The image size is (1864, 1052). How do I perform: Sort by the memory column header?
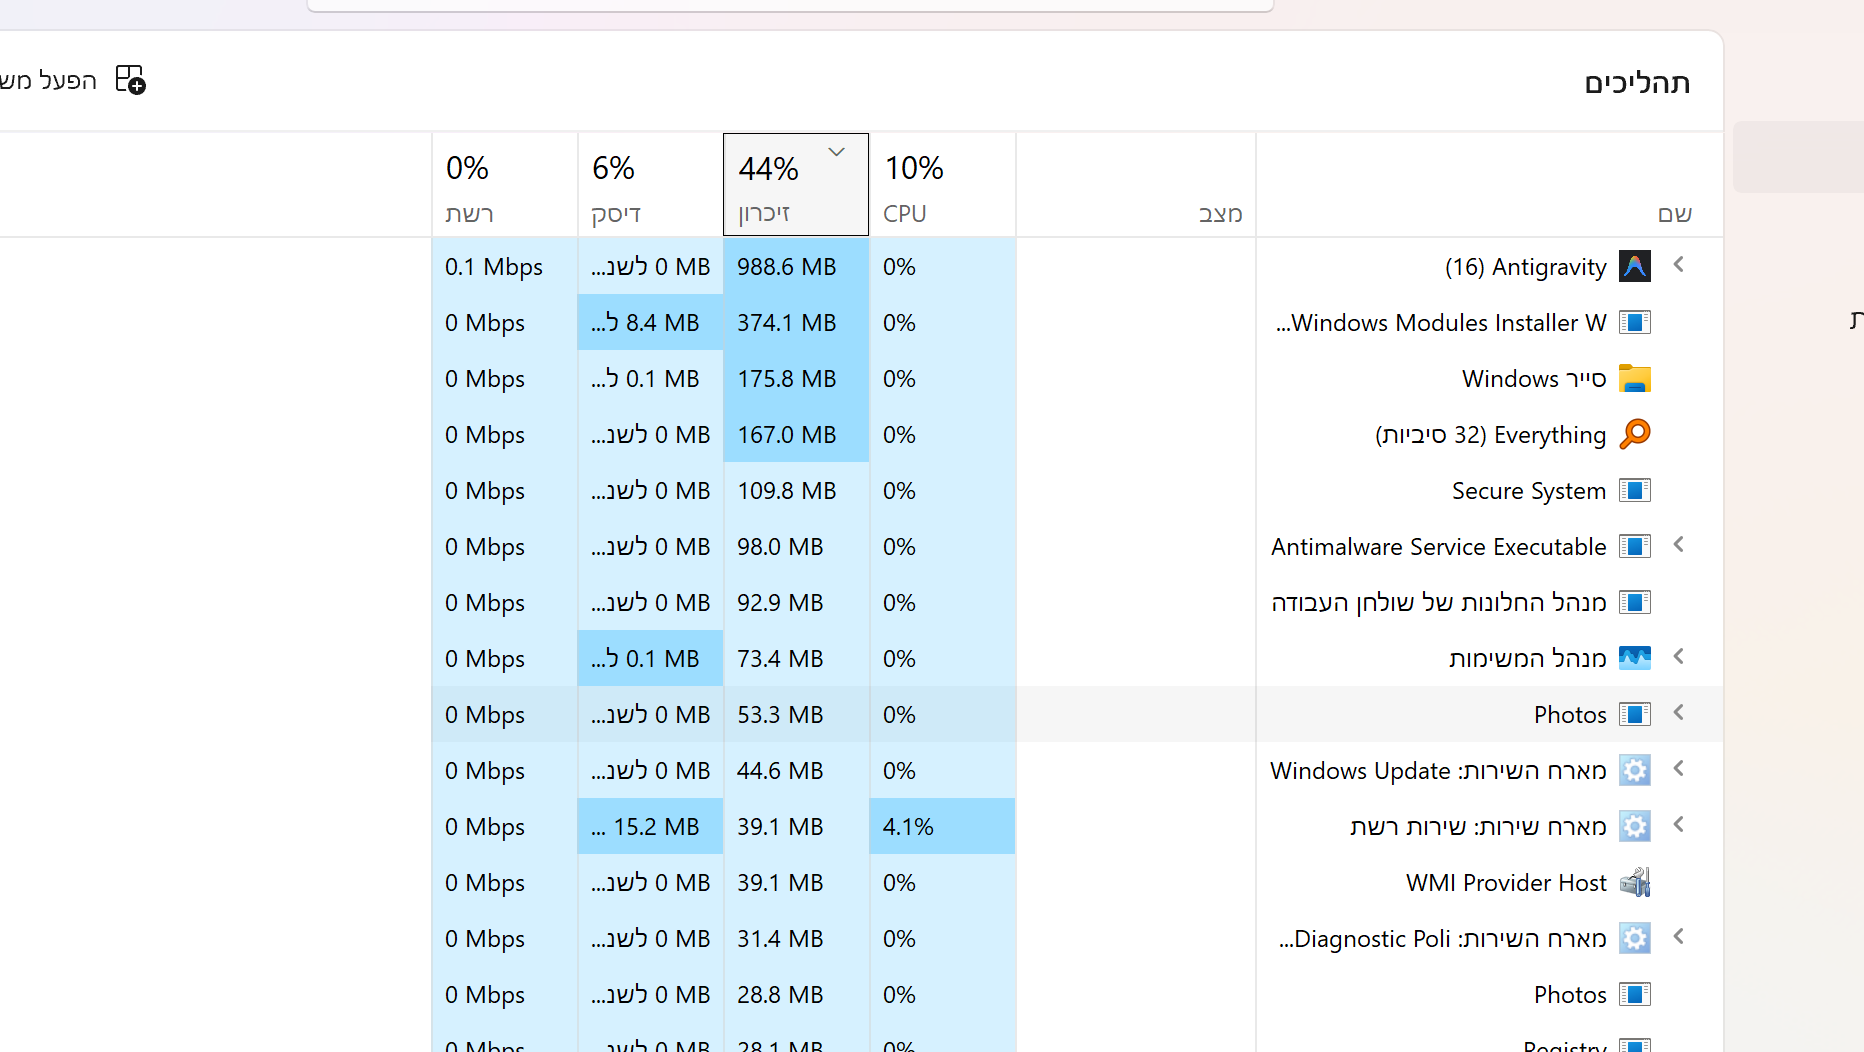pos(795,185)
